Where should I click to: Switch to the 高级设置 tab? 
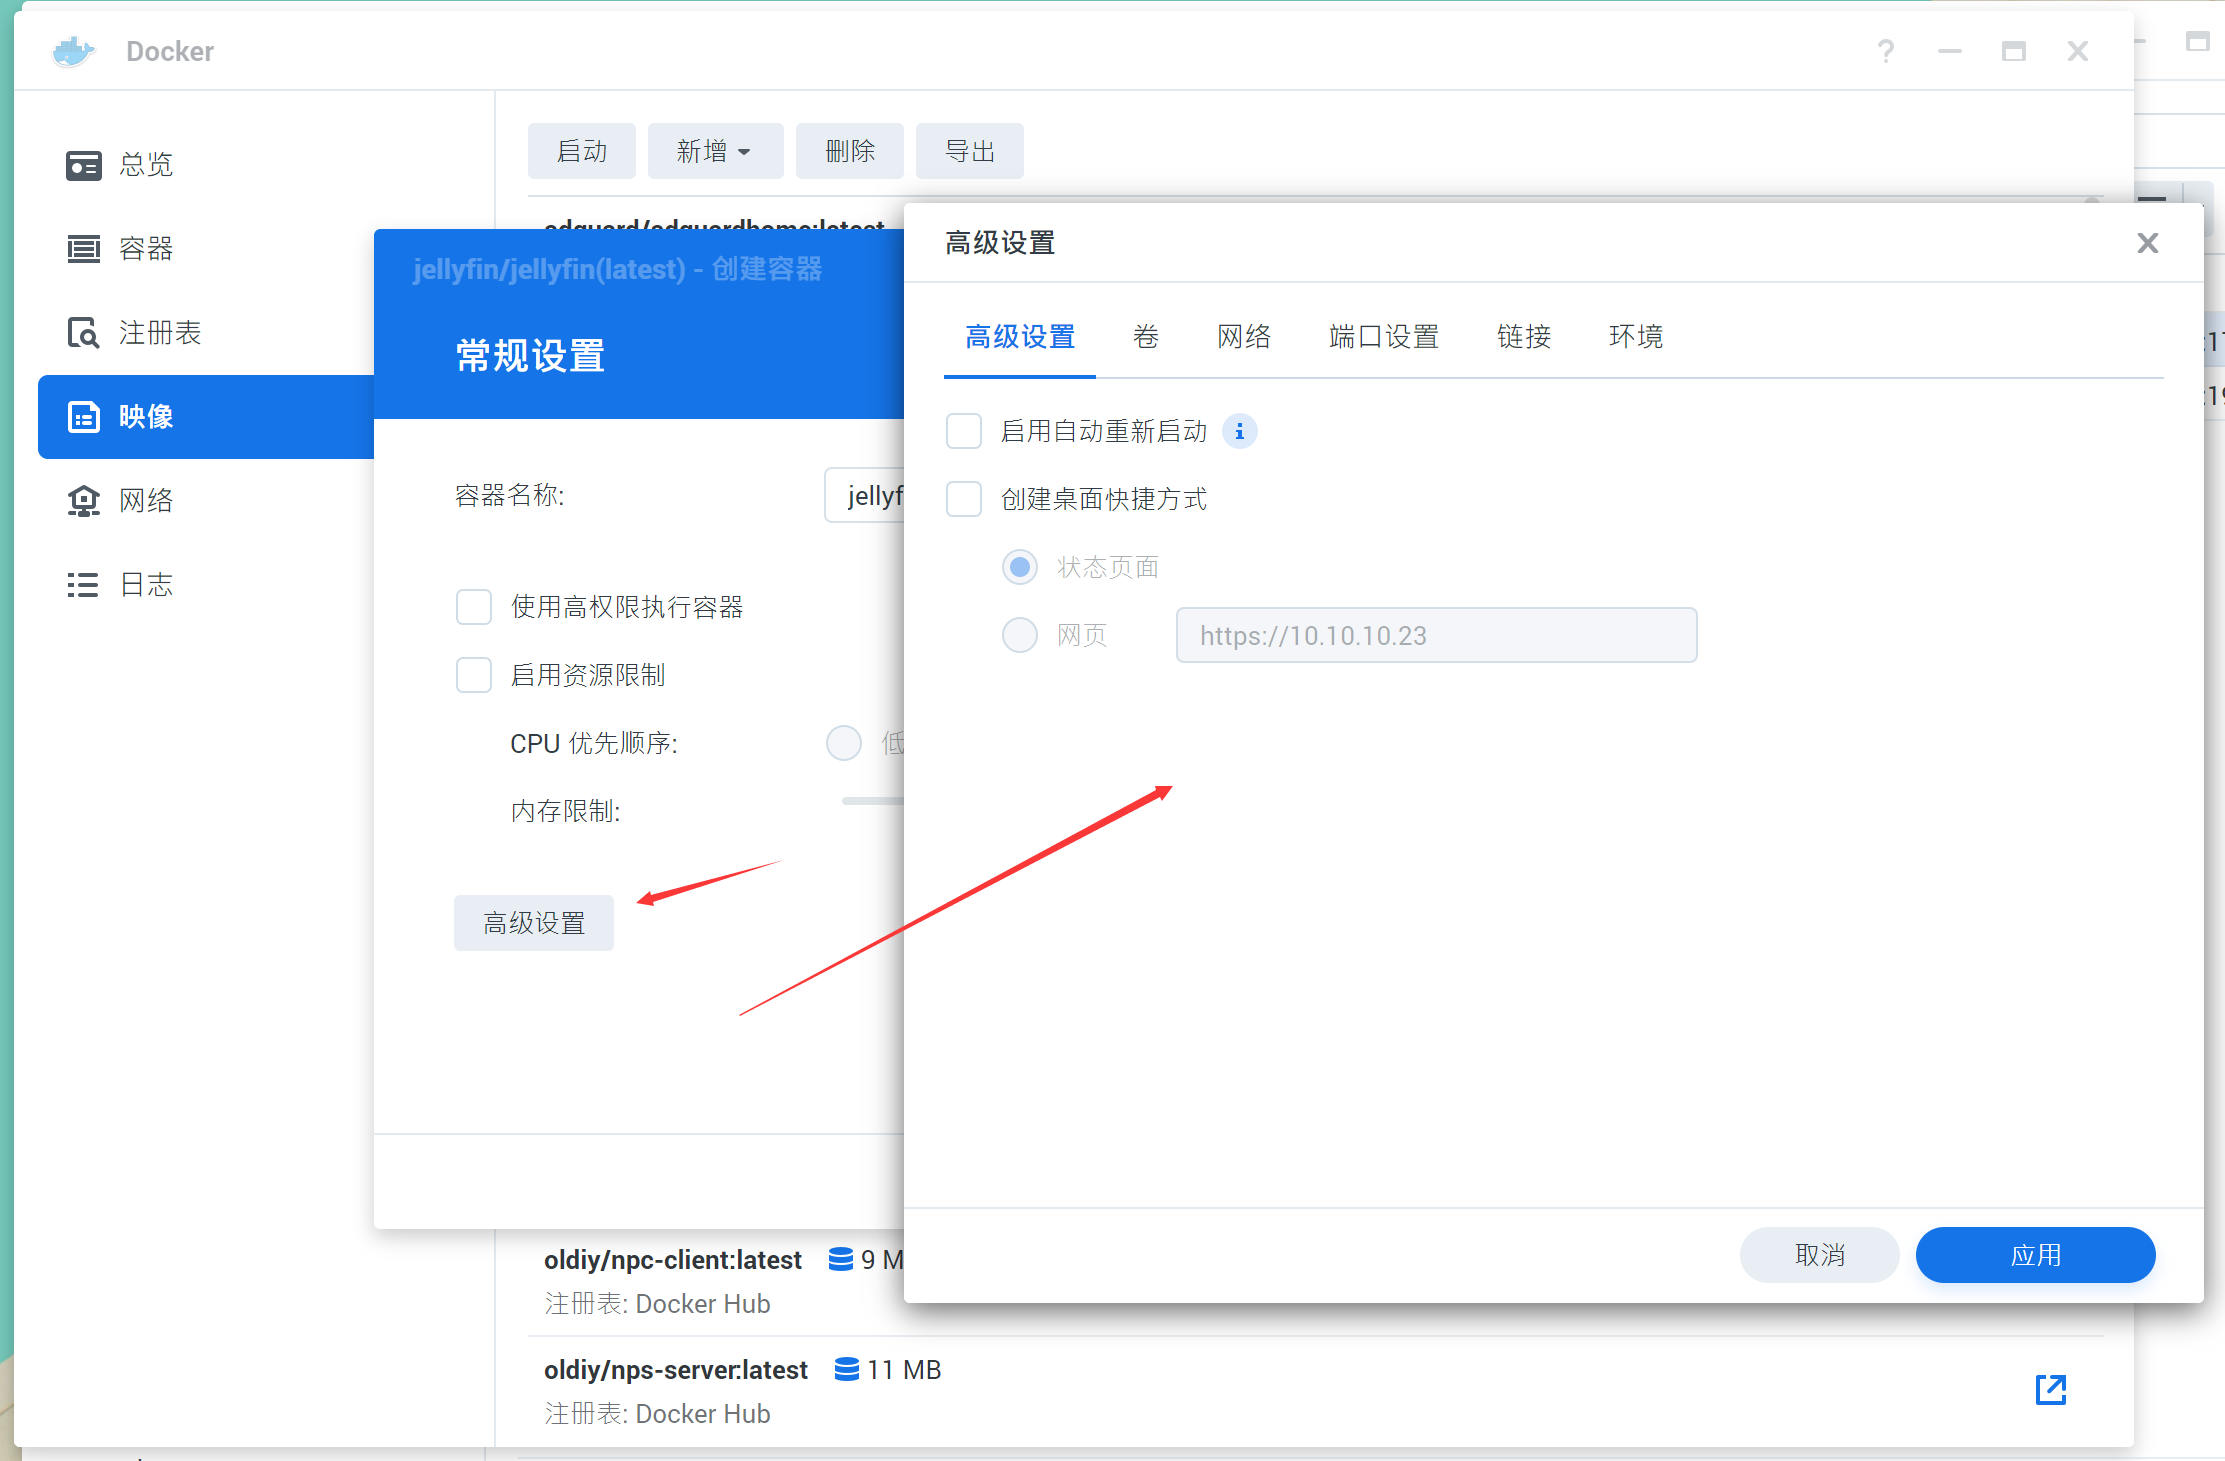[x=1020, y=337]
